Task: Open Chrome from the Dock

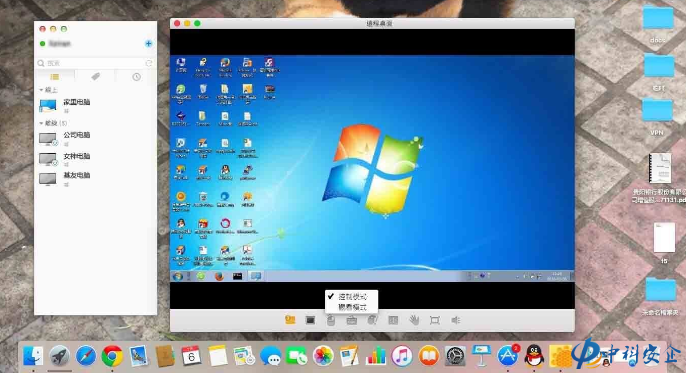Action: (112, 356)
